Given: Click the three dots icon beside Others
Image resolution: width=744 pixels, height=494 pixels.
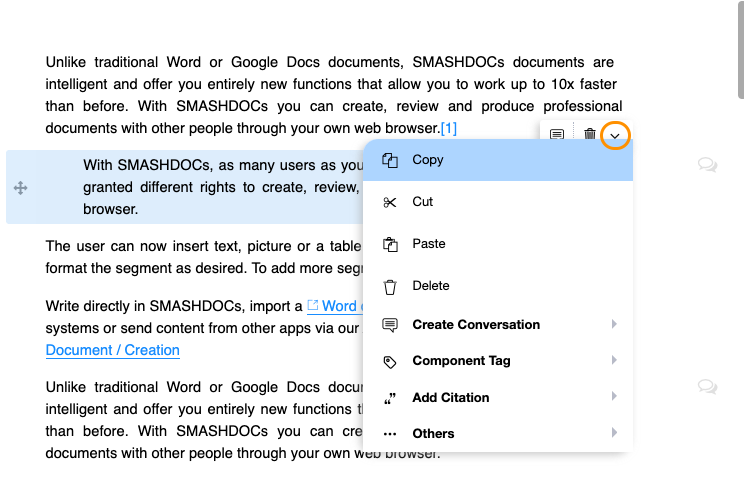Looking at the screenshot, I should tap(390, 434).
